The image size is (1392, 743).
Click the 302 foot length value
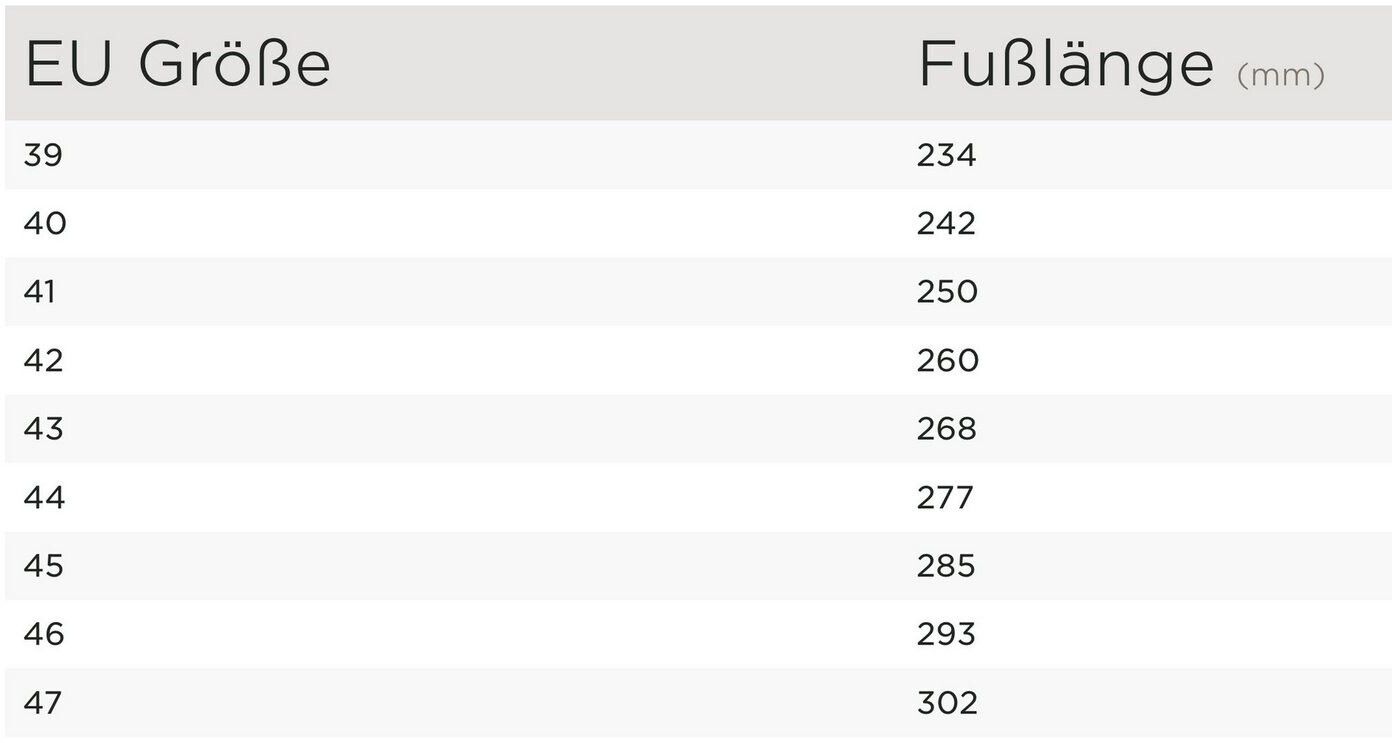947,703
